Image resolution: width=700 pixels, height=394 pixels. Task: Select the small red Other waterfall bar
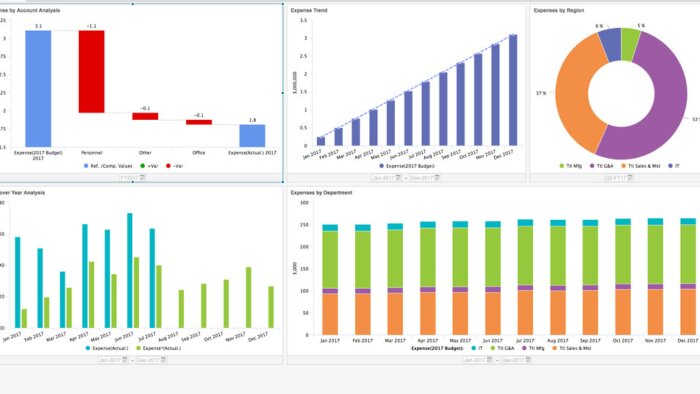tap(145, 116)
